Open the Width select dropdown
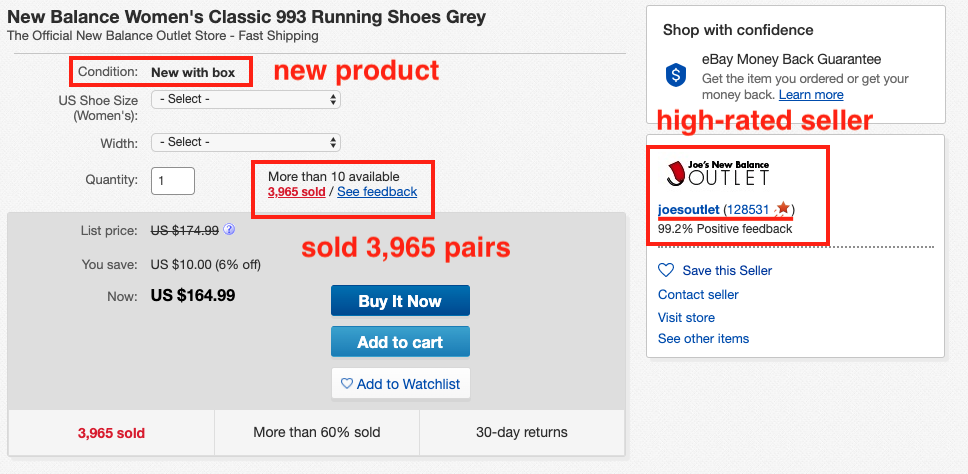This screenshot has height=474, width=968. (246, 143)
